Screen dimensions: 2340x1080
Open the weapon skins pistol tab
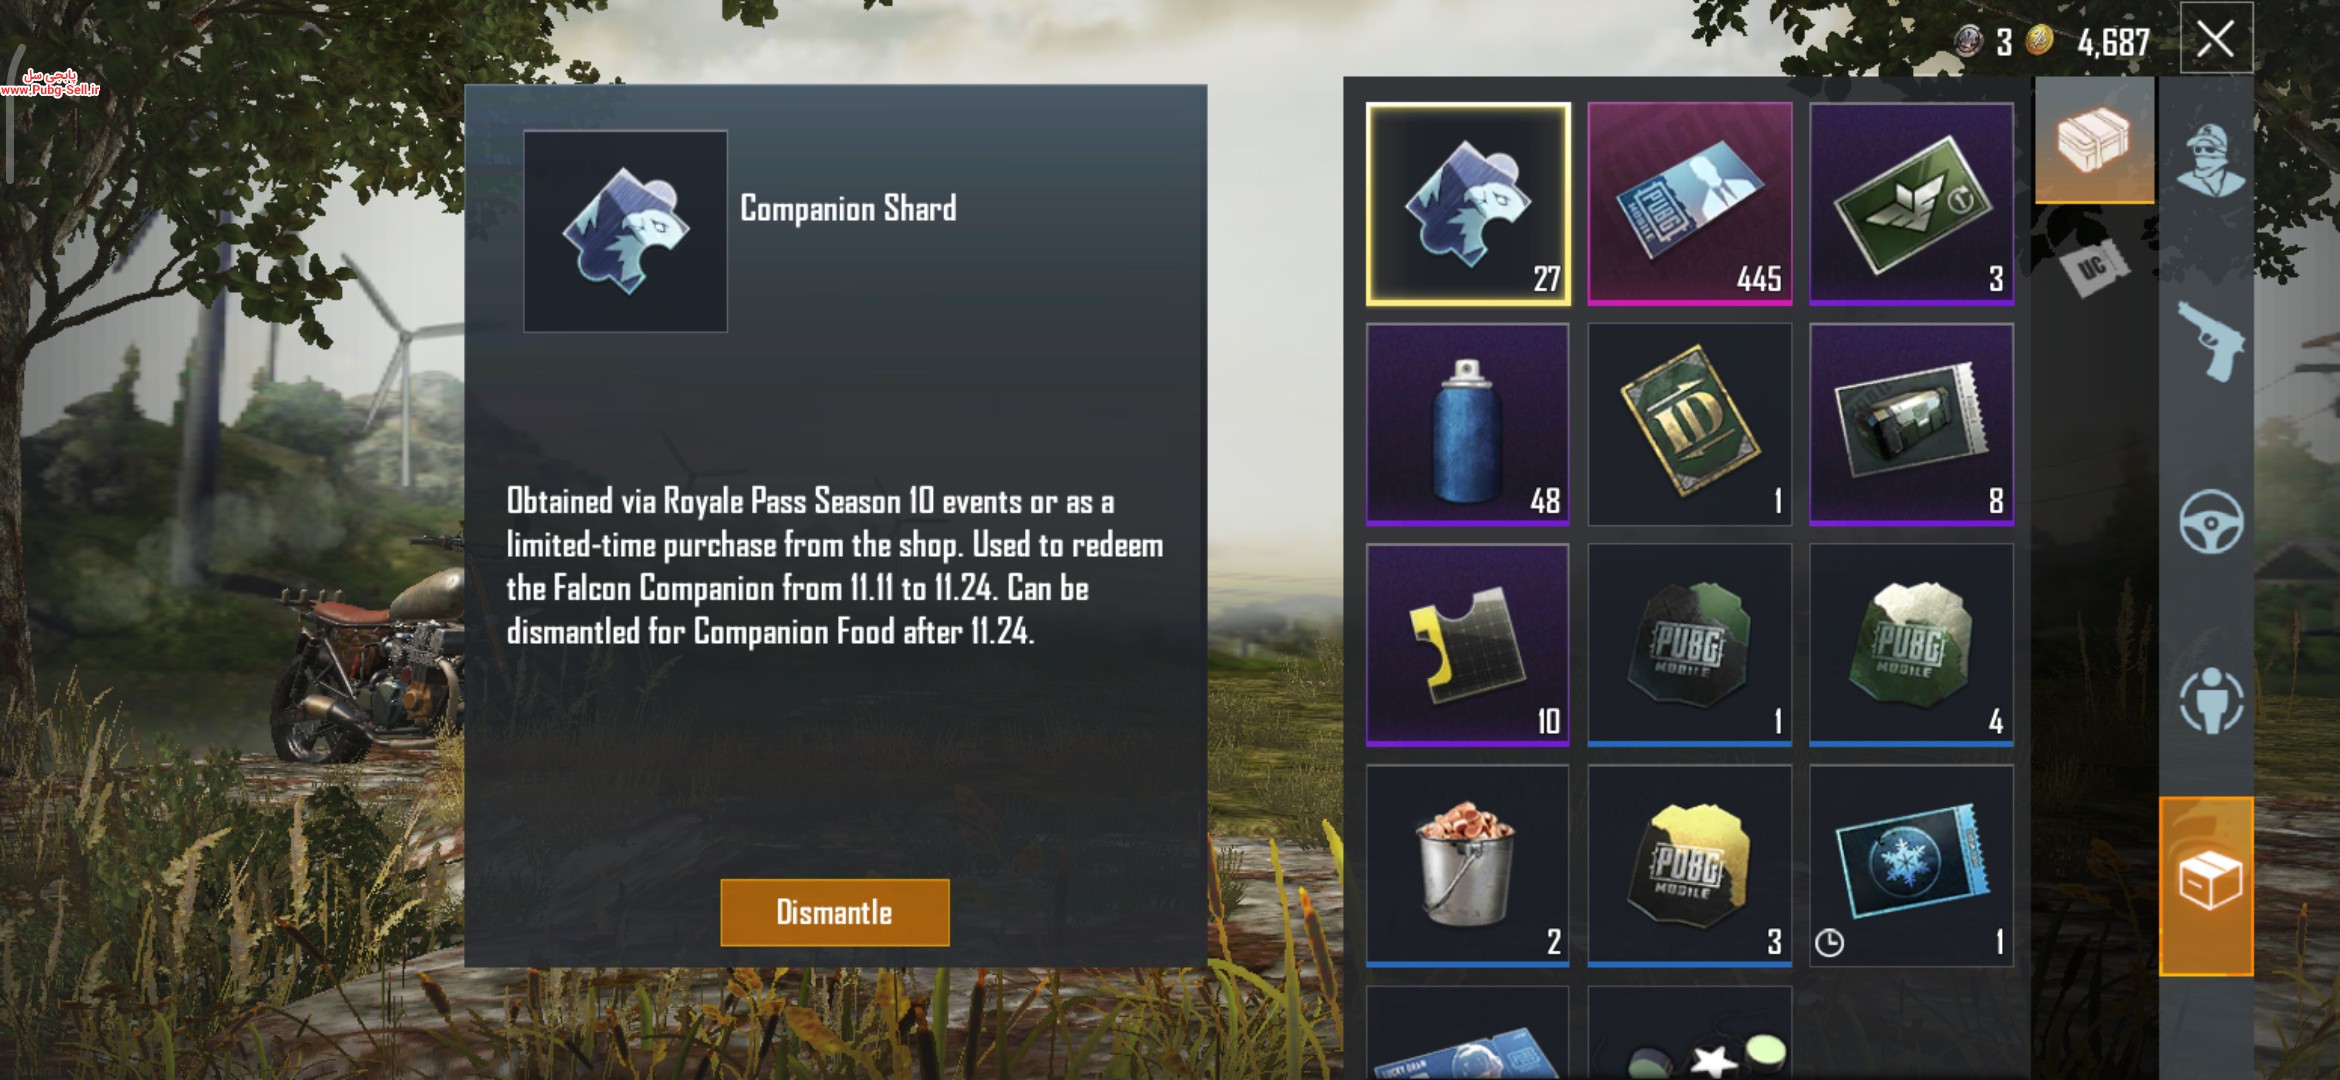[x=2210, y=341]
